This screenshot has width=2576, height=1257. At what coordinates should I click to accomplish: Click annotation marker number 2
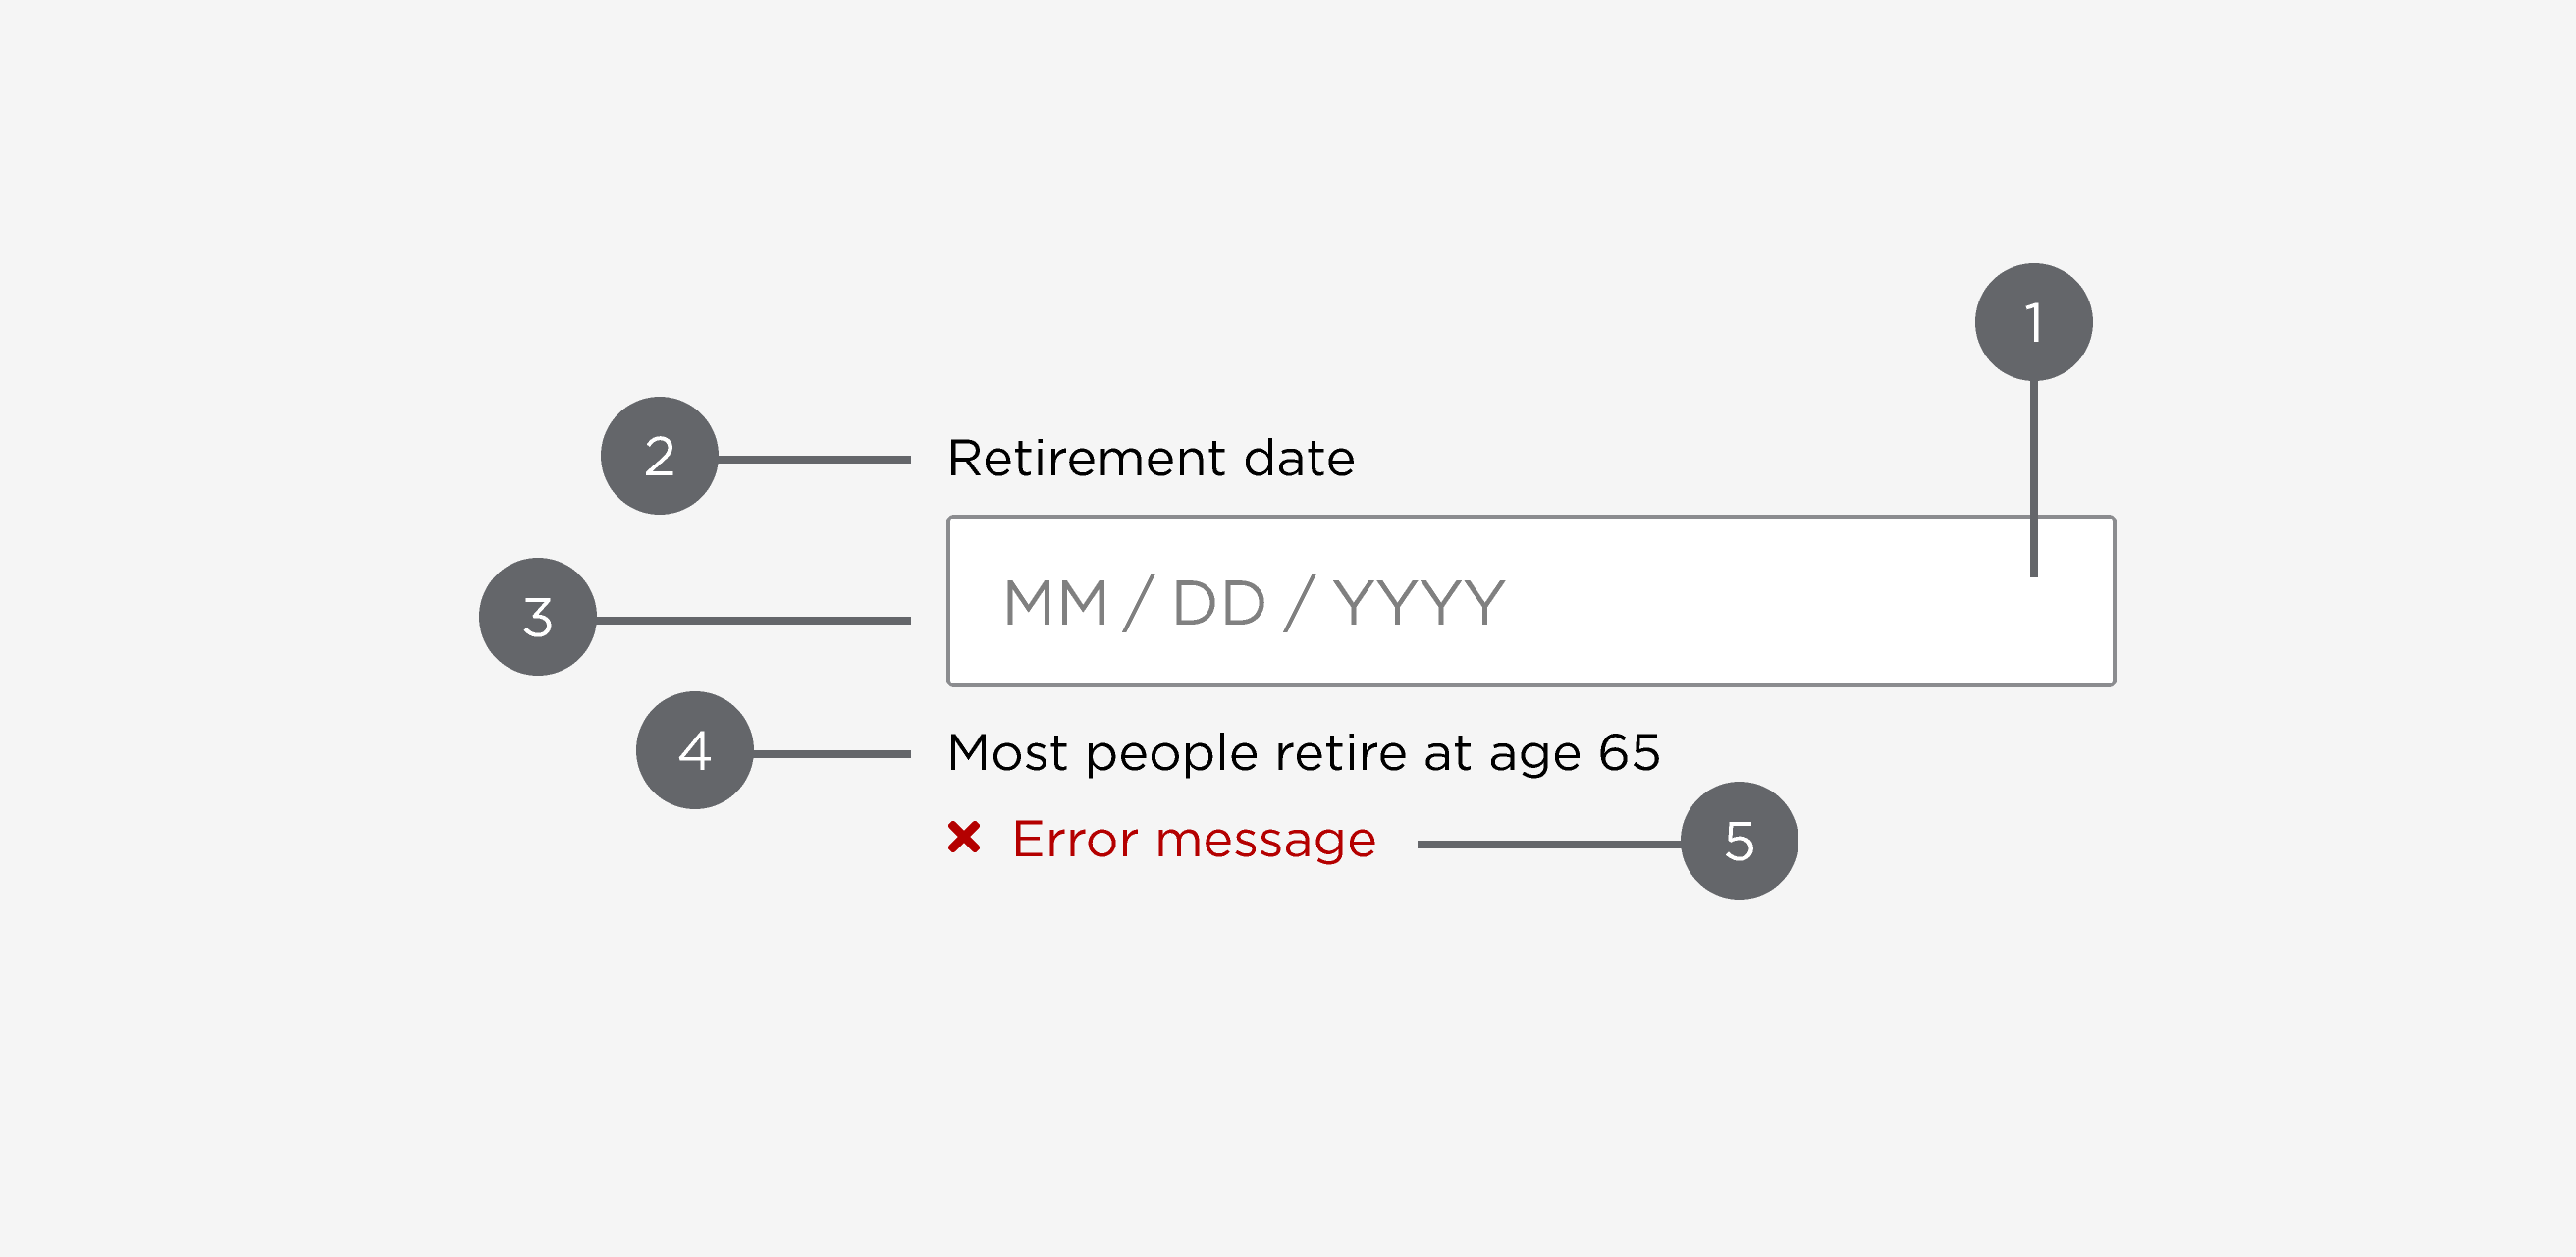tap(659, 456)
